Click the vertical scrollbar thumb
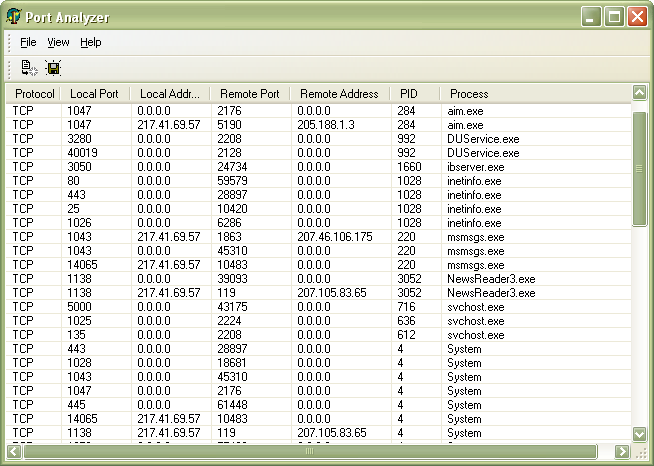The height and width of the screenshot is (466, 654). point(639,169)
